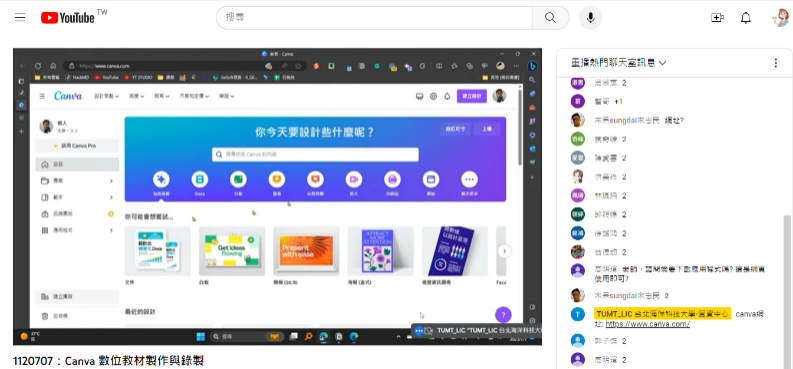This screenshot has width=793, height=369.
Task: Open the Brand item with gold badge in sidebar
Action: pyautogui.click(x=77, y=214)
